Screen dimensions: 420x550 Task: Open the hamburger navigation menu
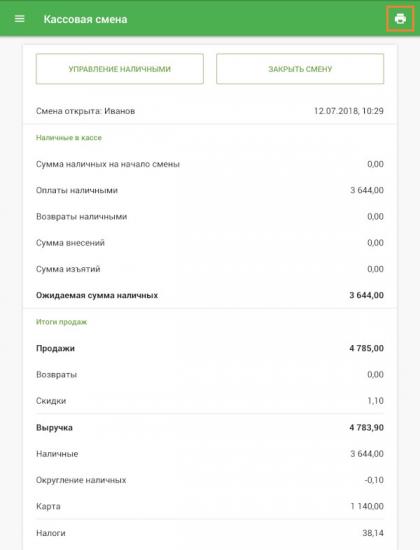coord(20,19)
